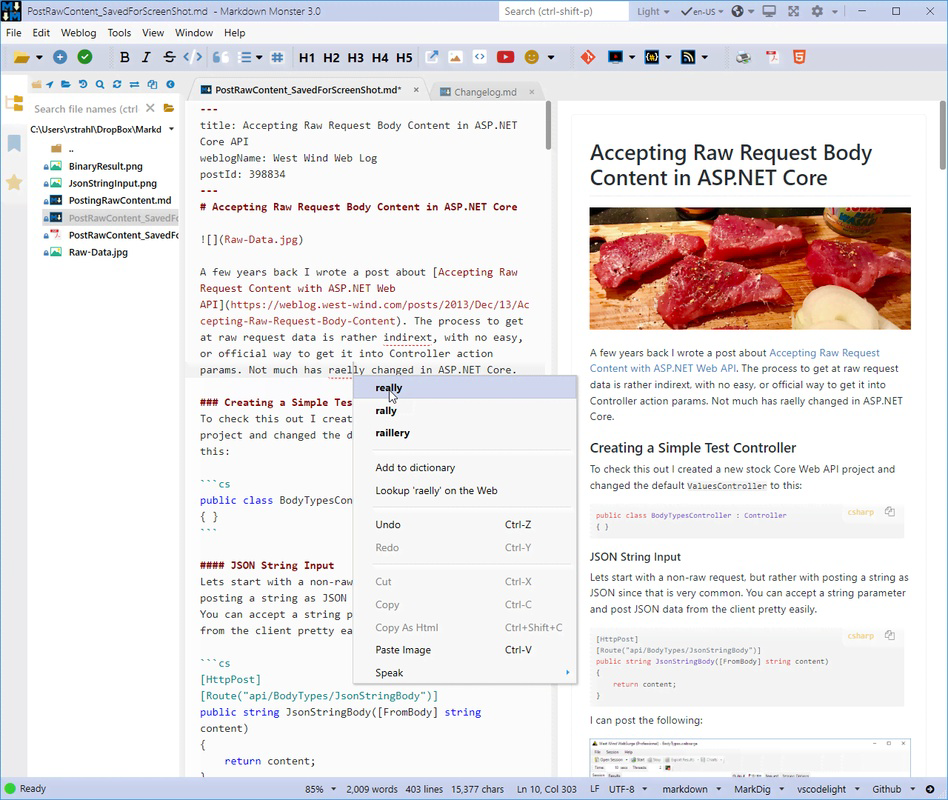This screenshot has width=948, height=800.
Task: Apply the H1 heading style
Action: (x=306, y=57)
